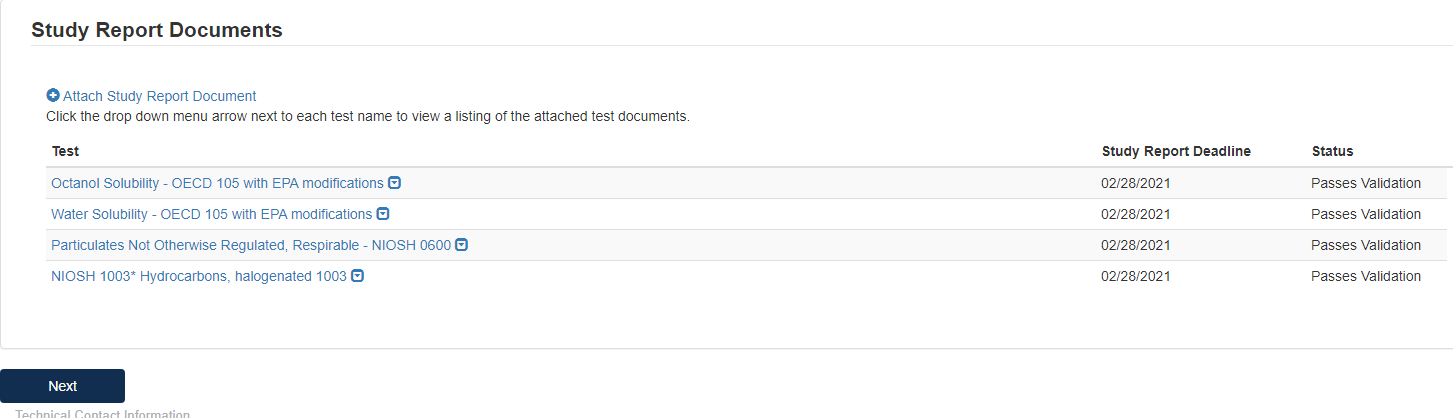This screenshot has width=1453, height=418.
Task: Open the Water Solubility test link
Action: click(211, 214)
